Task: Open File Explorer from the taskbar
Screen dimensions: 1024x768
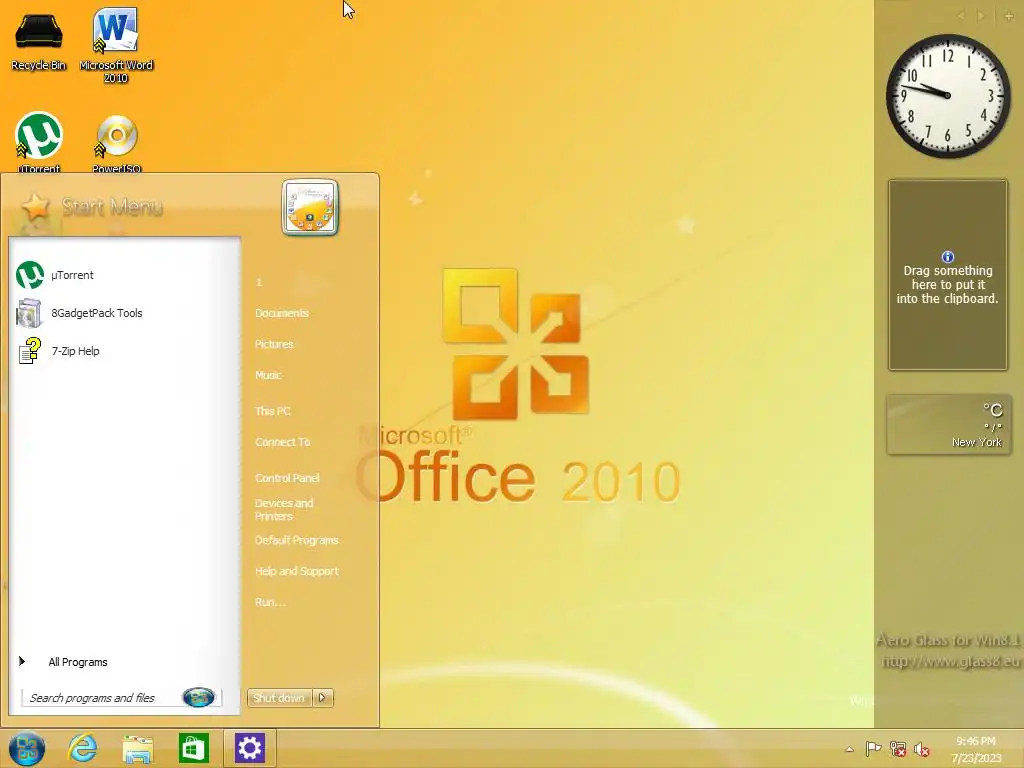Action: pos(138,748)
